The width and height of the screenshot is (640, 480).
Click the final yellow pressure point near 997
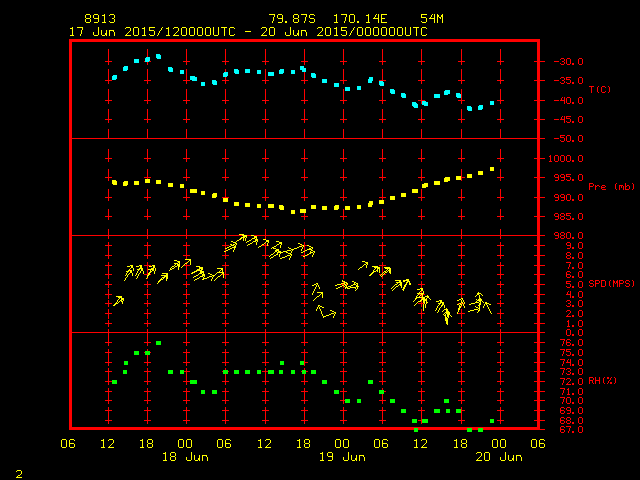point(492,169)
